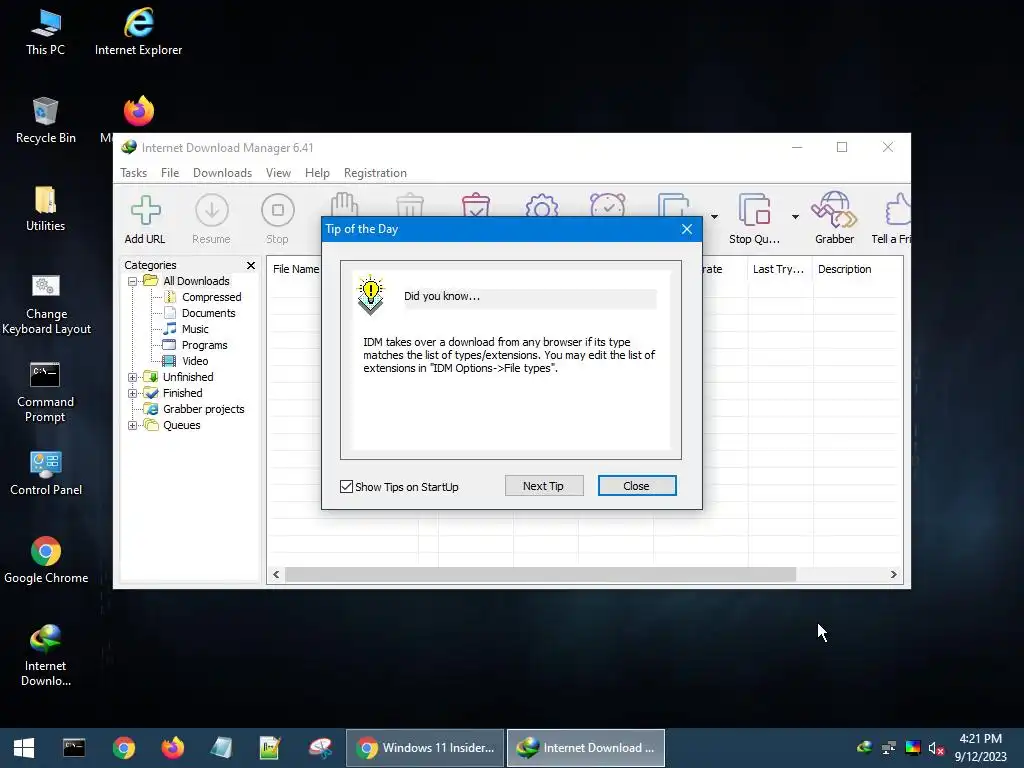Open the Grabber tool
Screen dimensions: 1024x768
click(x=834, y=219)
